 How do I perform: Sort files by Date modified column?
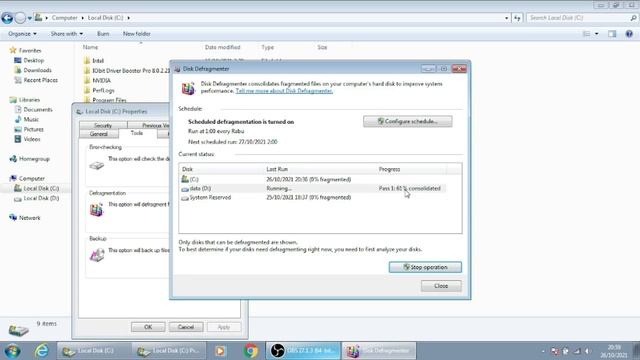(222, 47)
